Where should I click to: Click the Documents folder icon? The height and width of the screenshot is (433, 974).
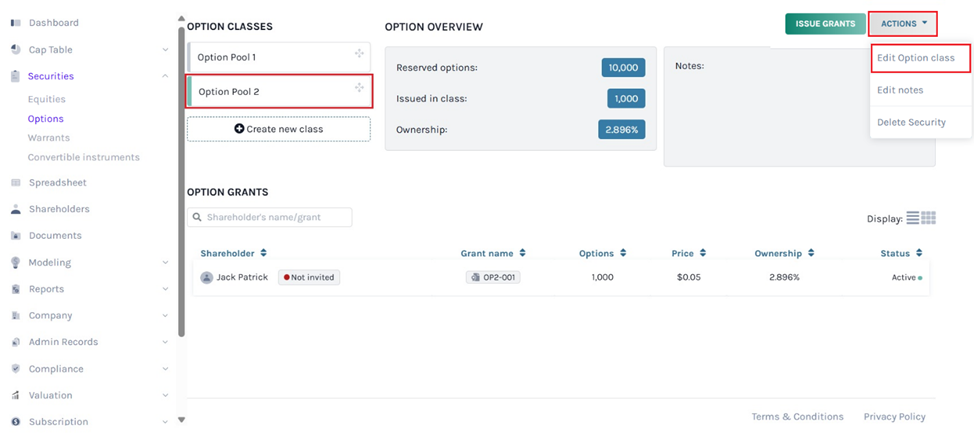(16, 236)
